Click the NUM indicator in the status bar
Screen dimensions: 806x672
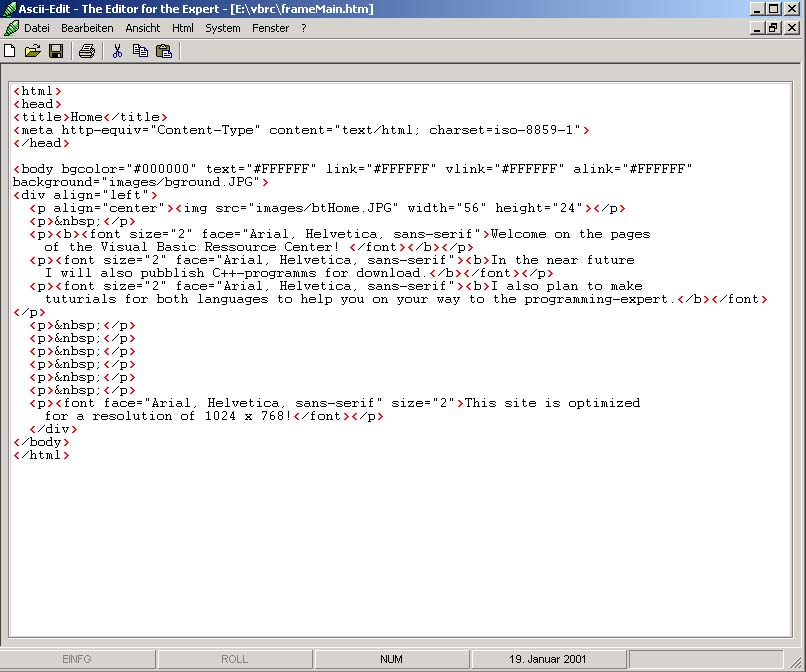point(391,660)
